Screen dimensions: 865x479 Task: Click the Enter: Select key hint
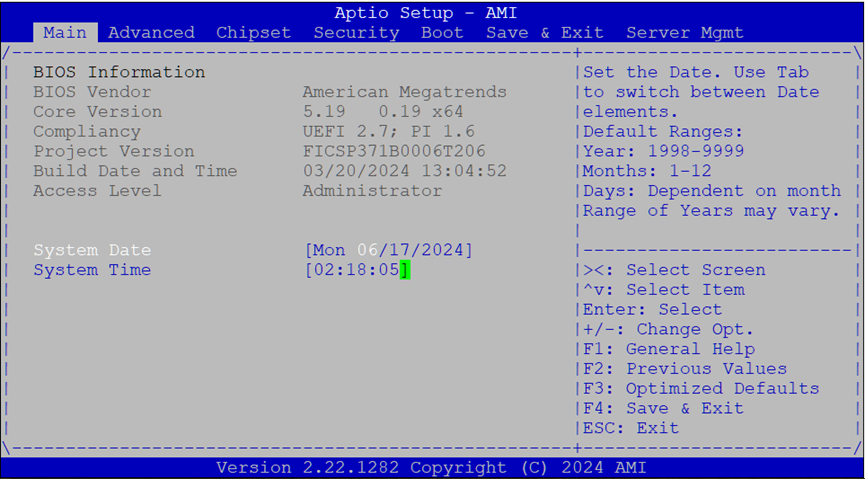[x=653, y=310]
